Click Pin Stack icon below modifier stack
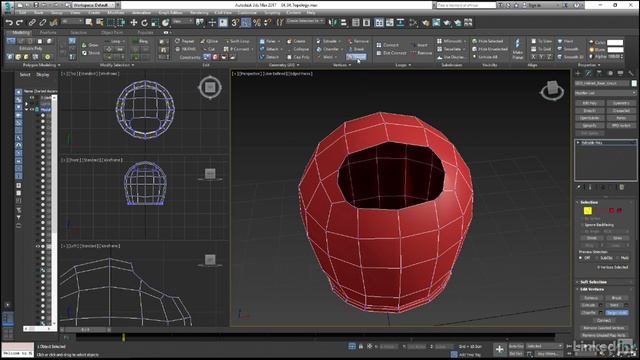The width and height of the screenshot is (640, 360). click(x=579, y=187)
